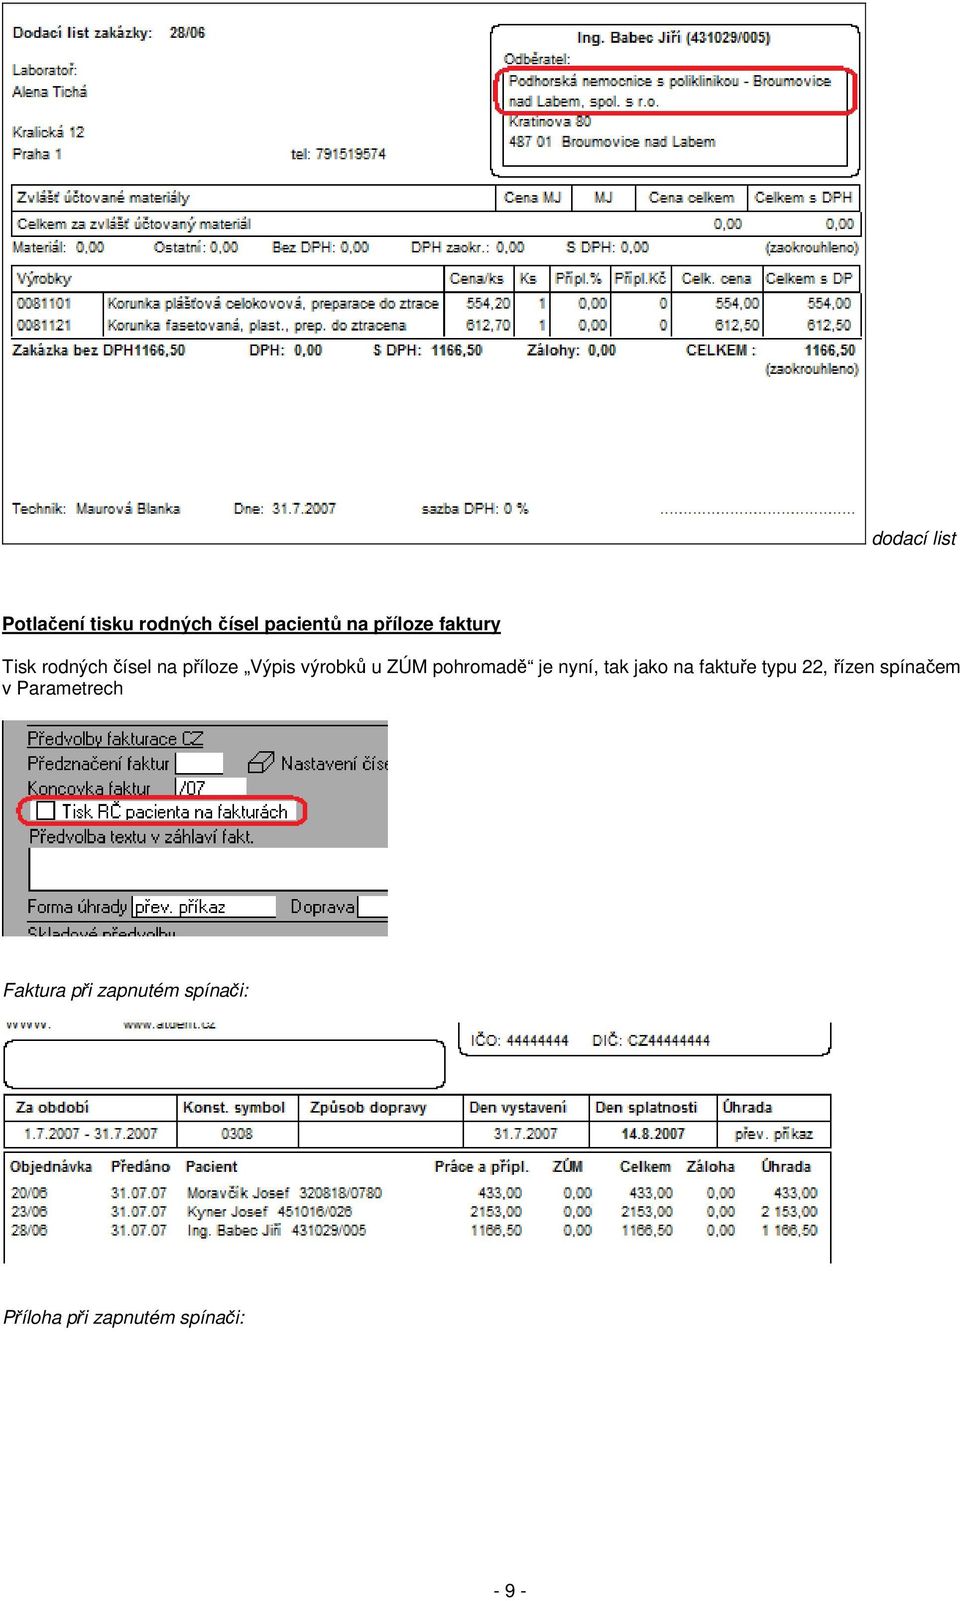Click the Za období column header
The width and height of the screenshot is (960, 1601).
coord(52,1108)
